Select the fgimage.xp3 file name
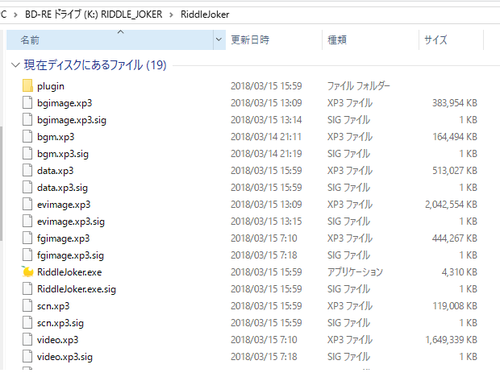500x377 pixels. 63,239
